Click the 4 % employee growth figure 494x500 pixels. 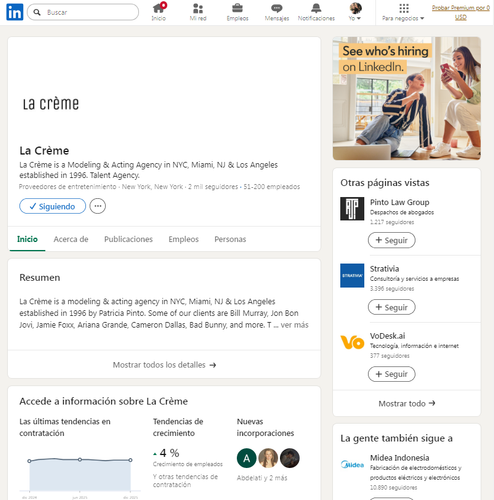click(169, 453)
